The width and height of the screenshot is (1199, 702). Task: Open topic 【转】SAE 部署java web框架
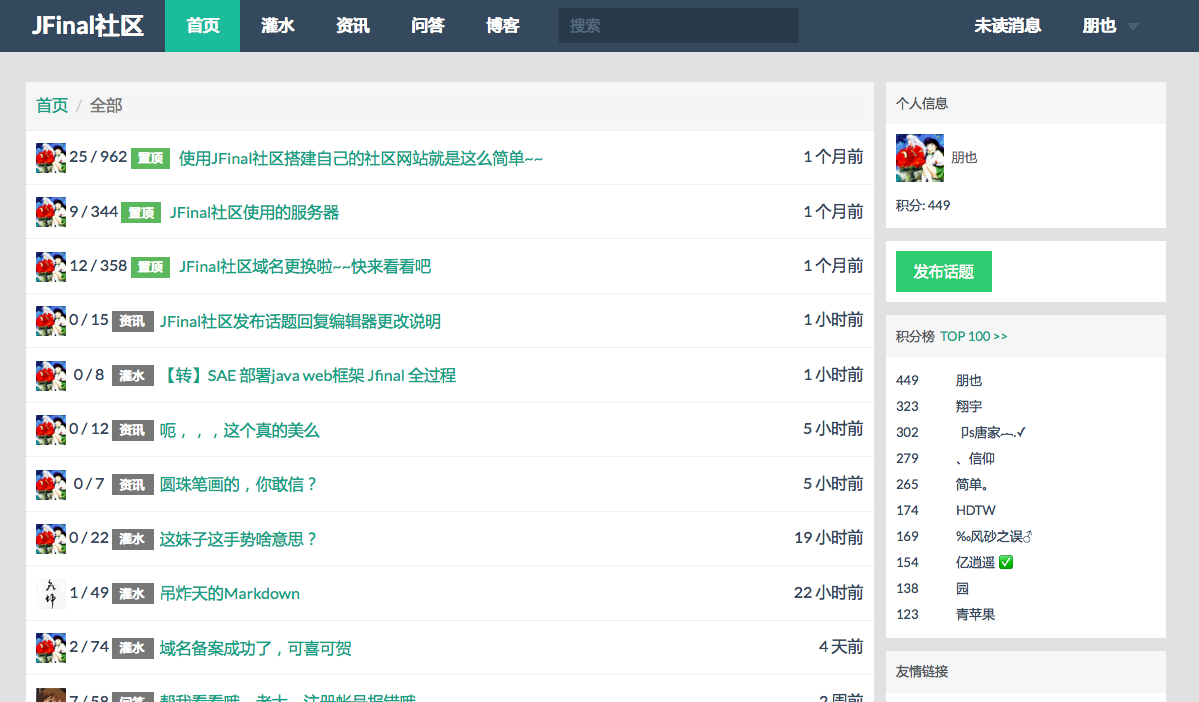pyautogui.click(x=307, y=375)
